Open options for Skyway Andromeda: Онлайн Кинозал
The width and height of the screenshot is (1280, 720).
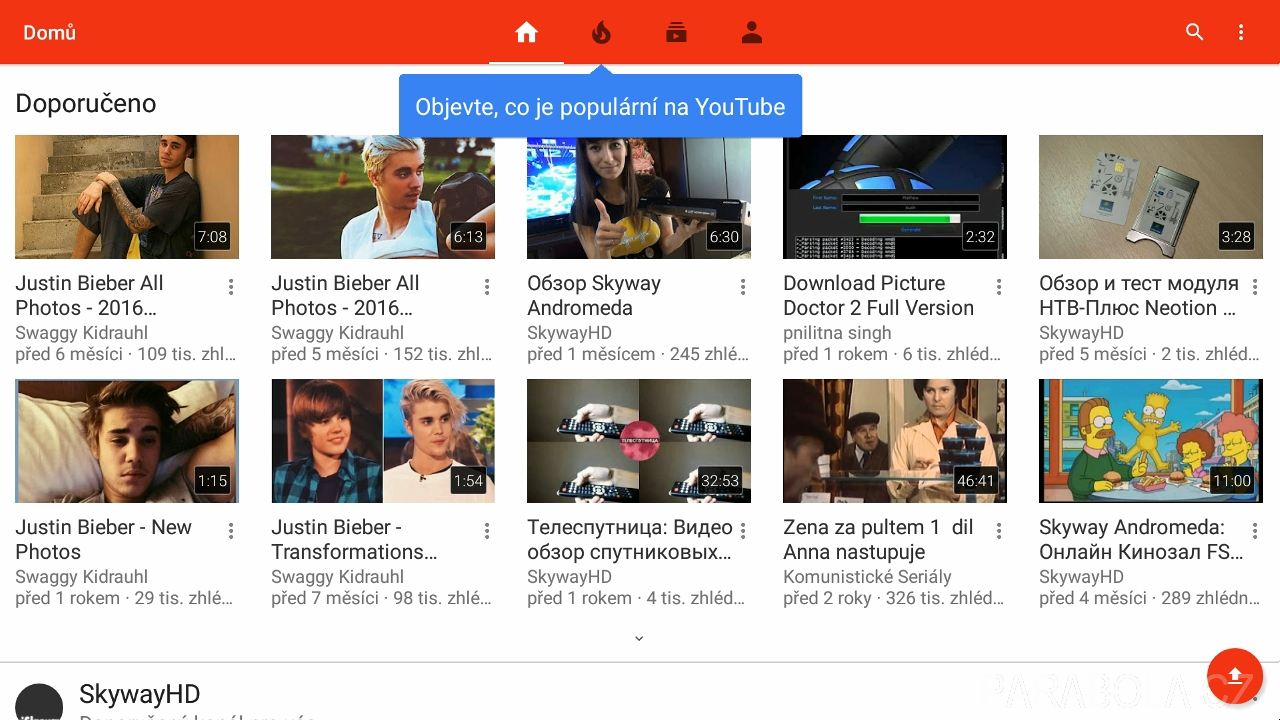click(1255, 531)
